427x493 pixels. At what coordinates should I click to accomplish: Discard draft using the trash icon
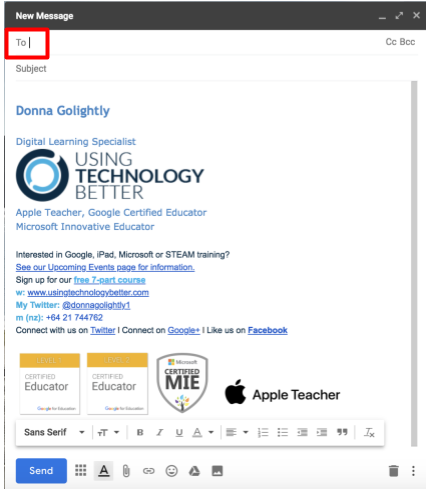pos(394,471)
